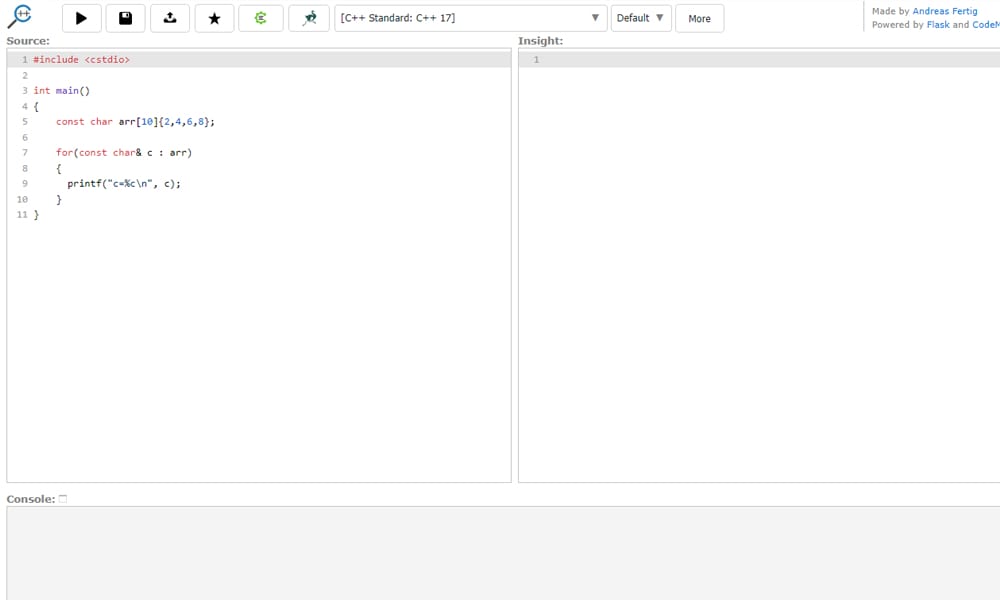Click the C++ Insights magnifier logo
Screen dimensions: 1000x600
coord(19,16)
